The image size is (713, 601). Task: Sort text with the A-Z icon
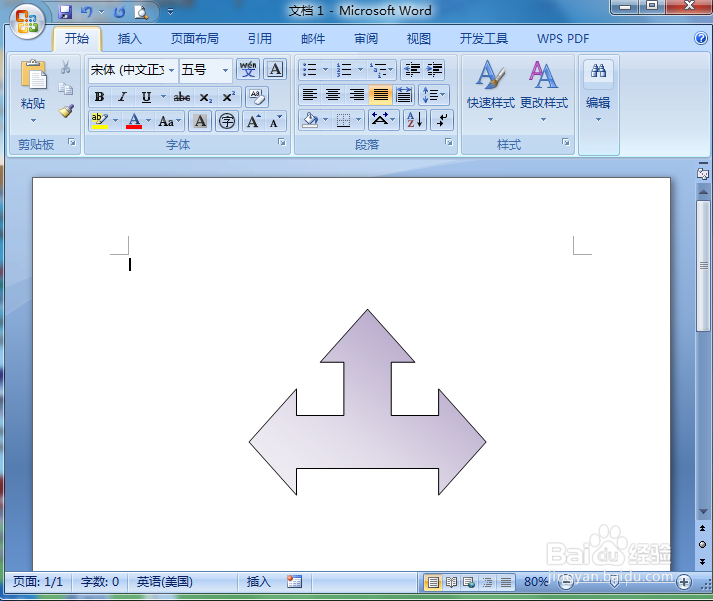tap(415, 120)
